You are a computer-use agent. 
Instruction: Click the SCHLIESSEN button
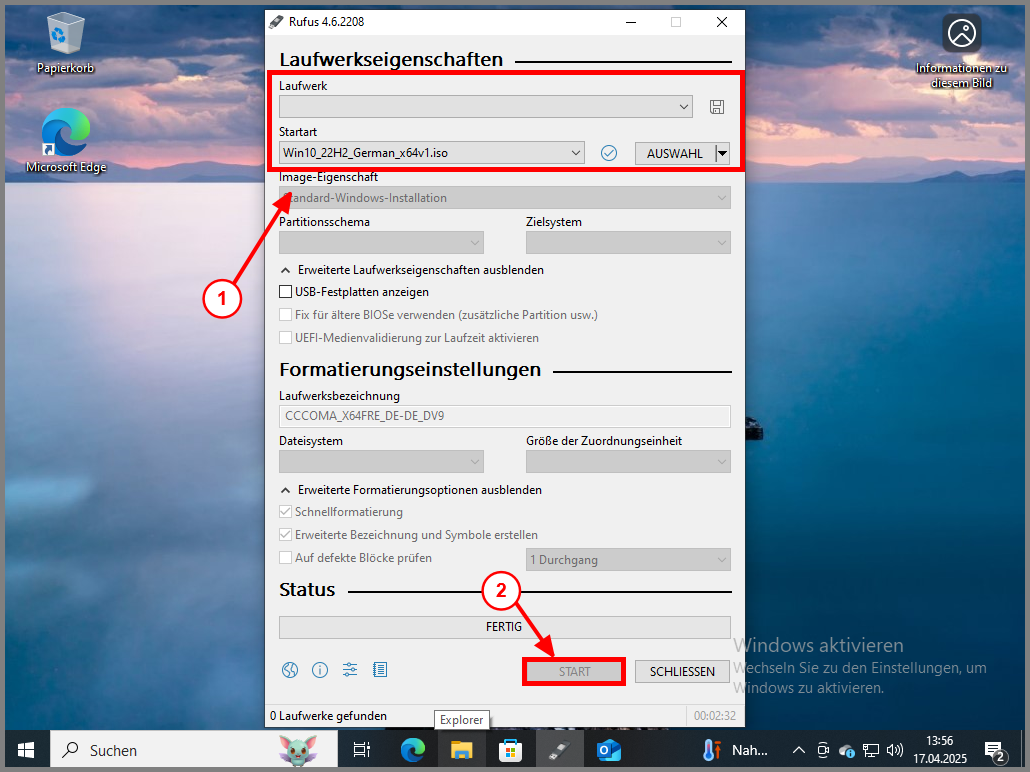(x=683, y=671)
